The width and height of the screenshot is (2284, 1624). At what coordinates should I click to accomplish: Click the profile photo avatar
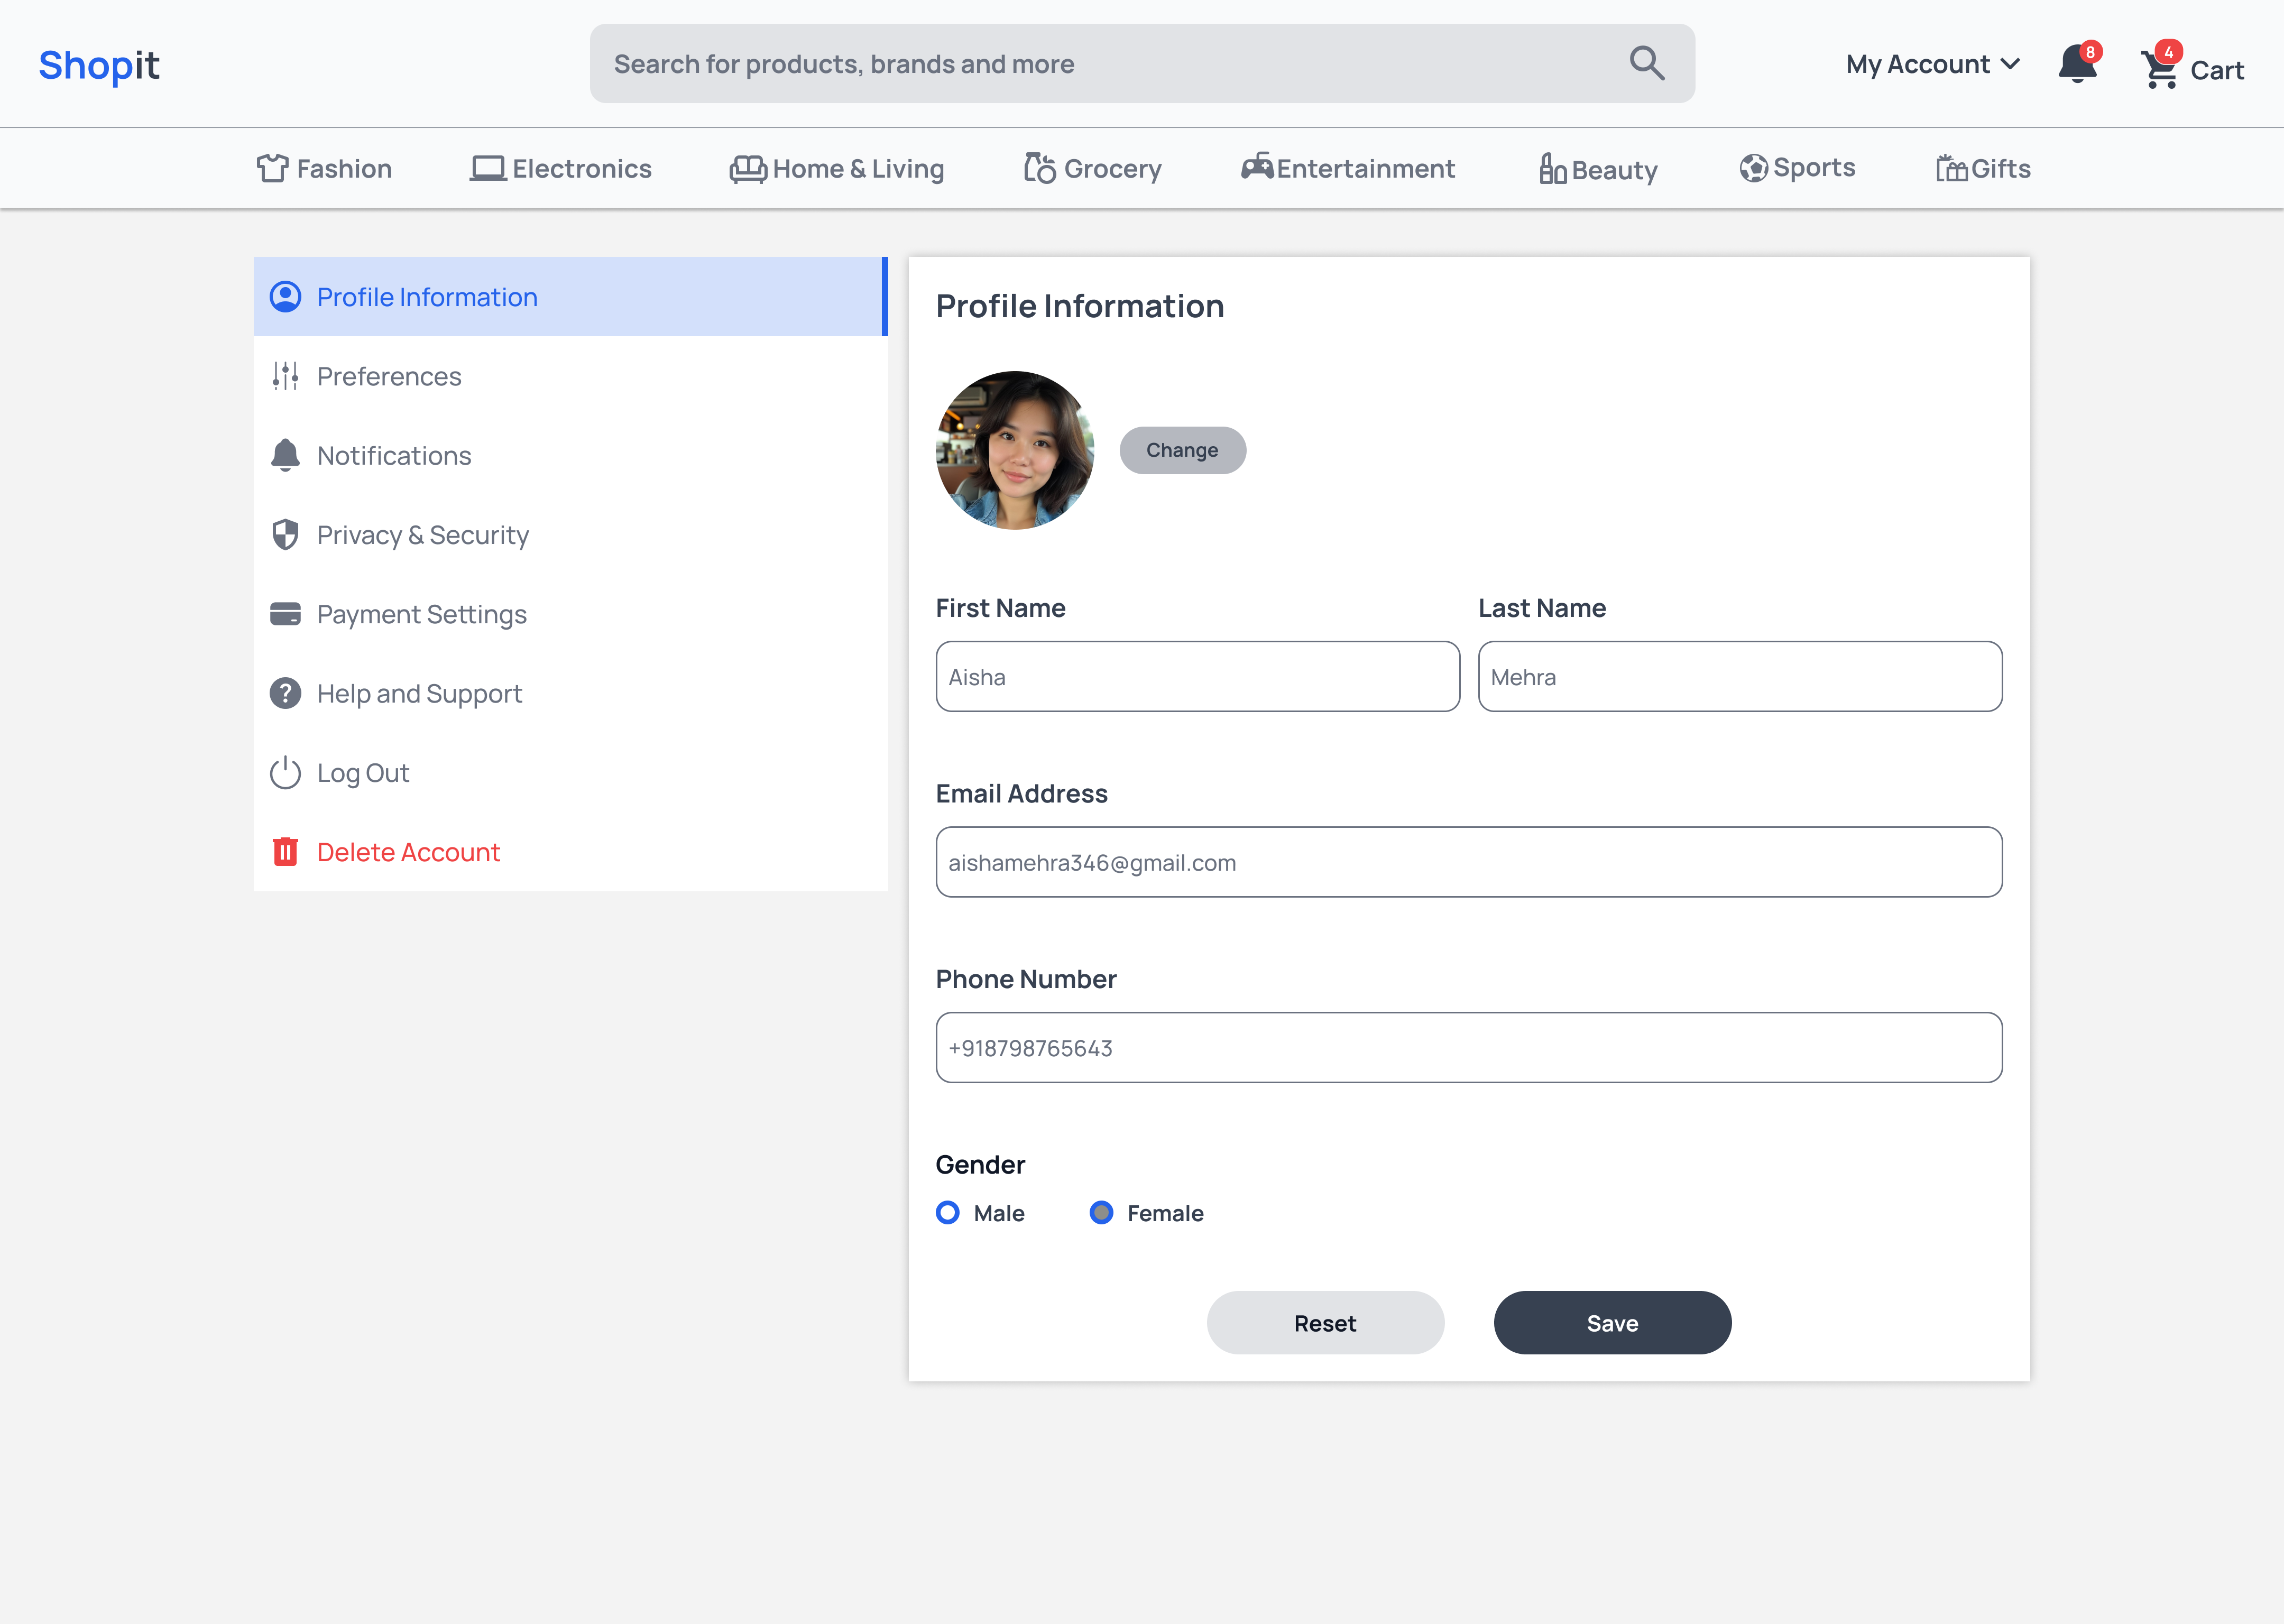coord(1014,450)
